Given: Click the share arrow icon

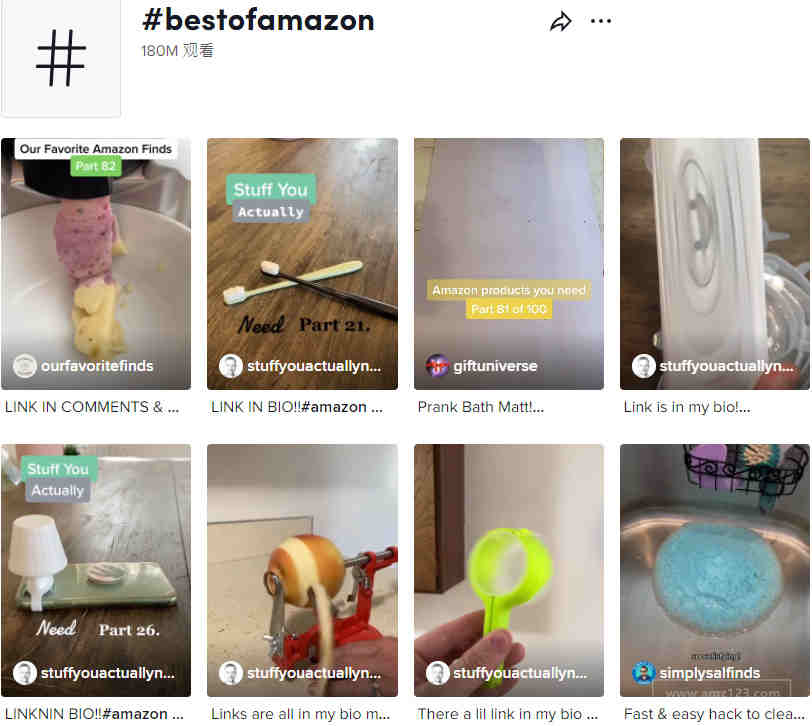Looking at the screenshot, I should [560, 22].
